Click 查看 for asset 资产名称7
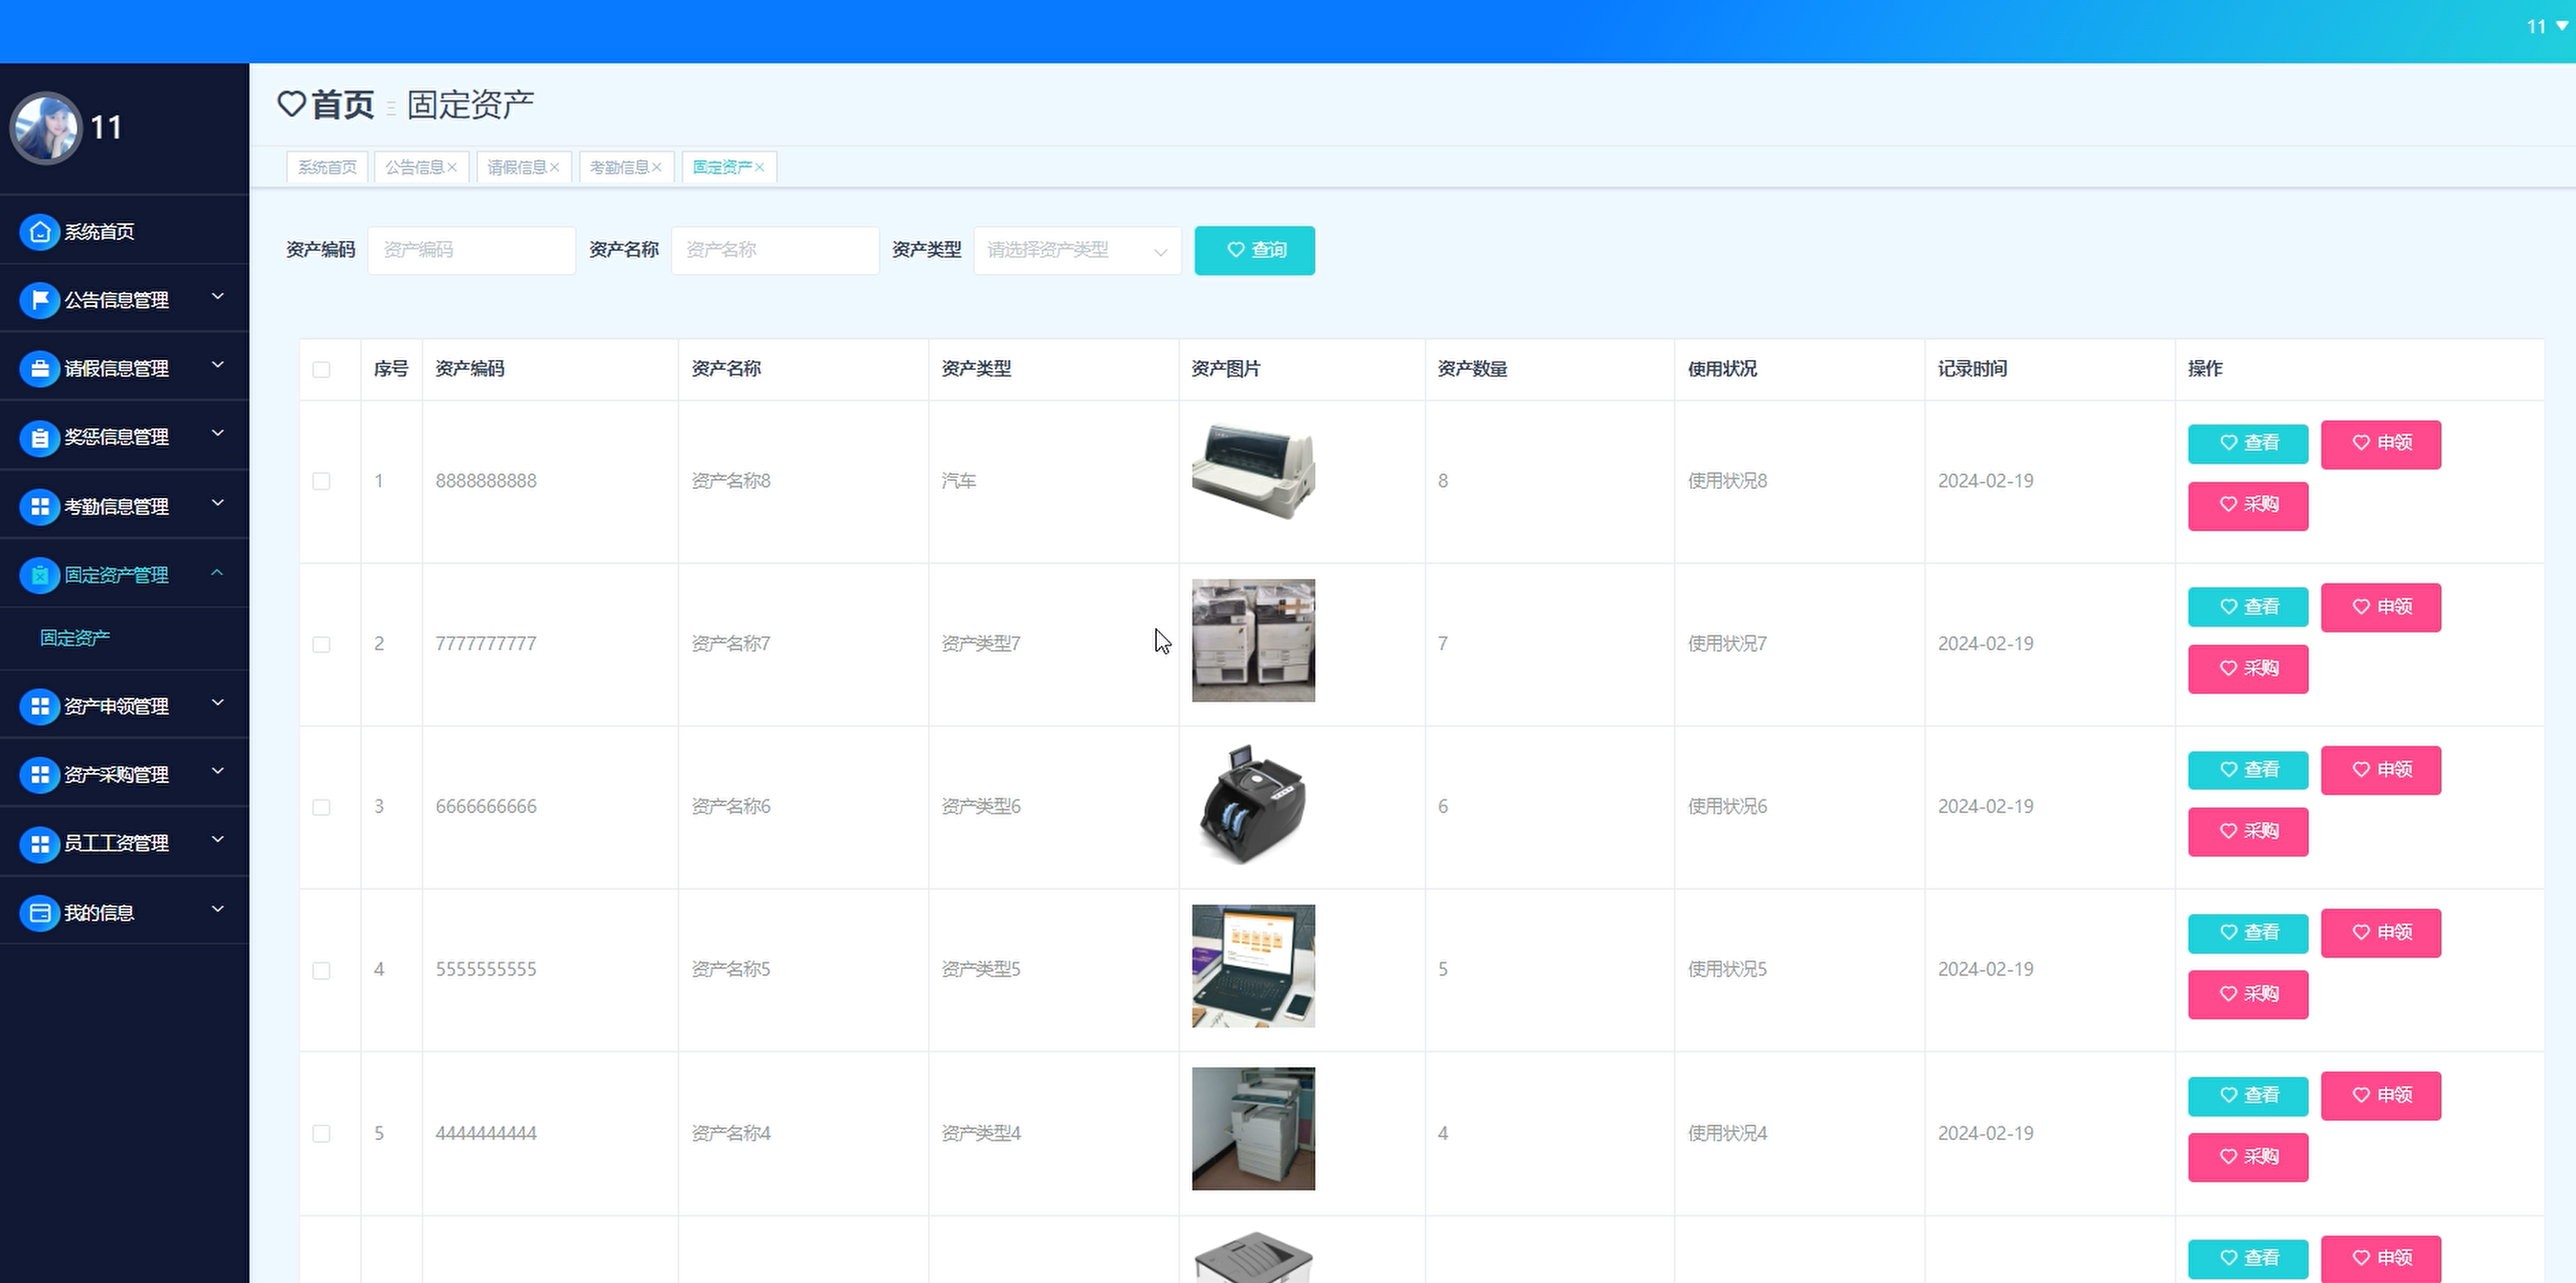 [2248, 607]
